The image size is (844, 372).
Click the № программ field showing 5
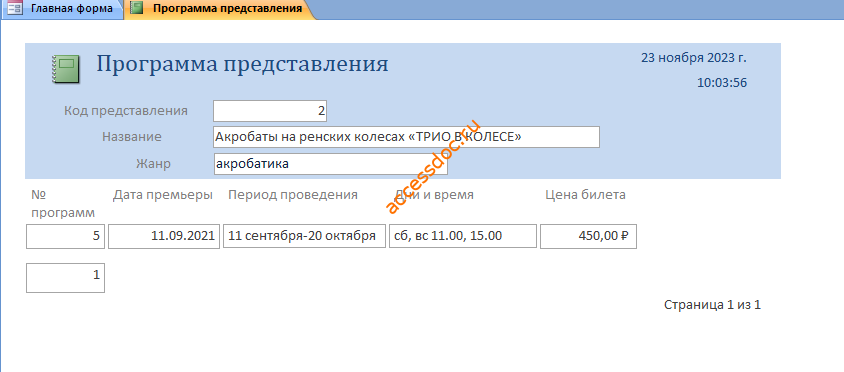point(65,236)
